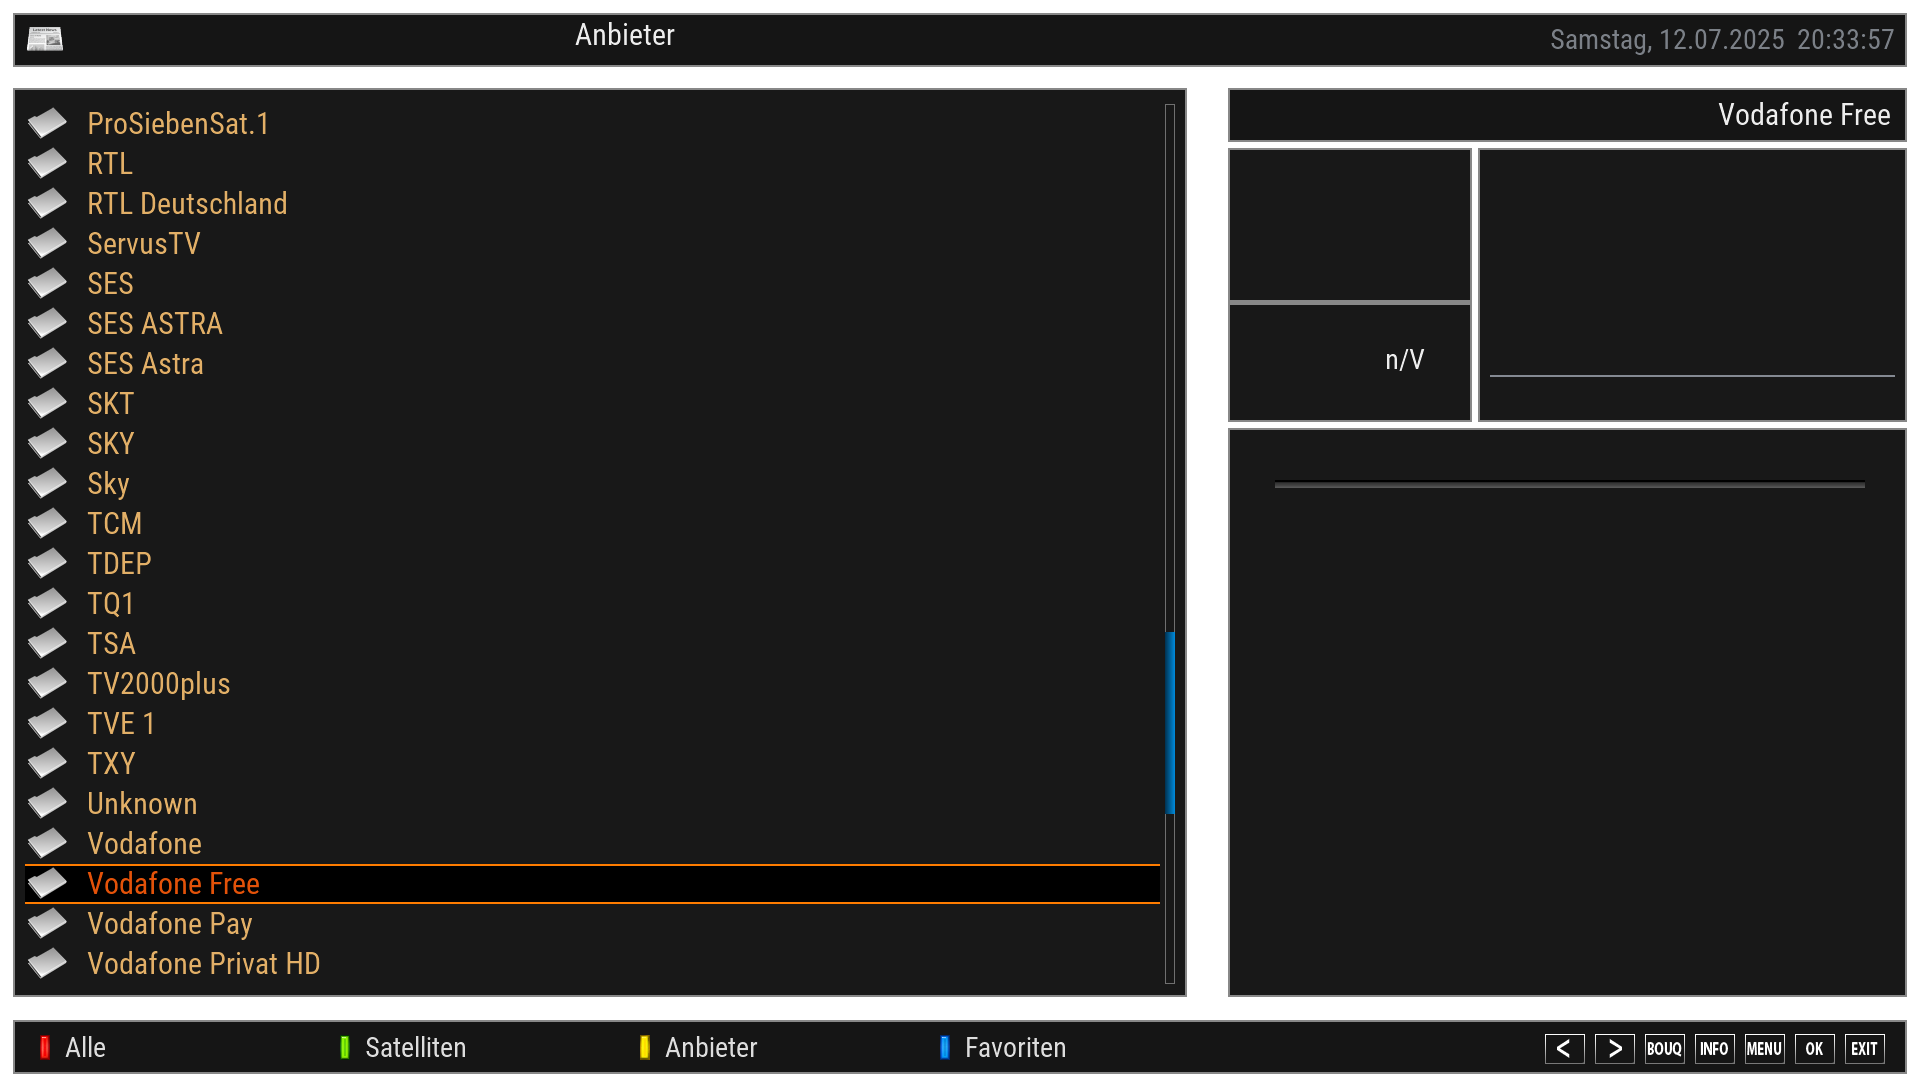Select the TSA provider
The width and height of the screenshot is (1920, 1080).
click(592, 643)
